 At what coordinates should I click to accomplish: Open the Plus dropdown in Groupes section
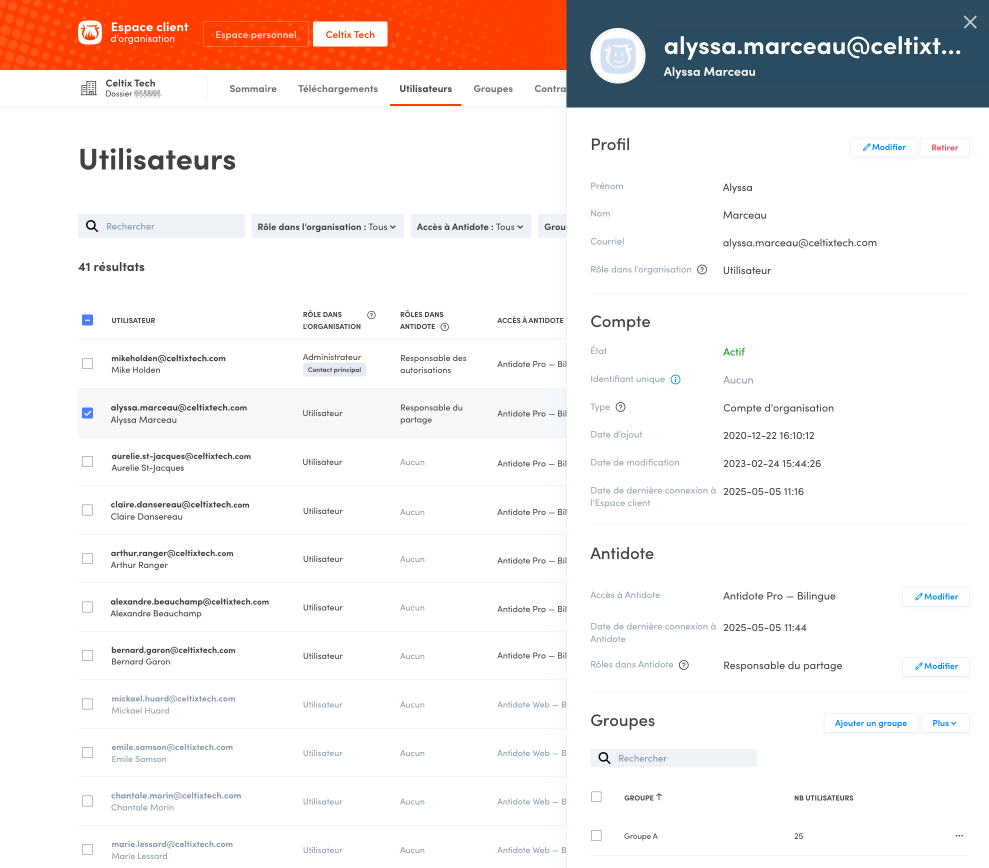coord(945,723)
